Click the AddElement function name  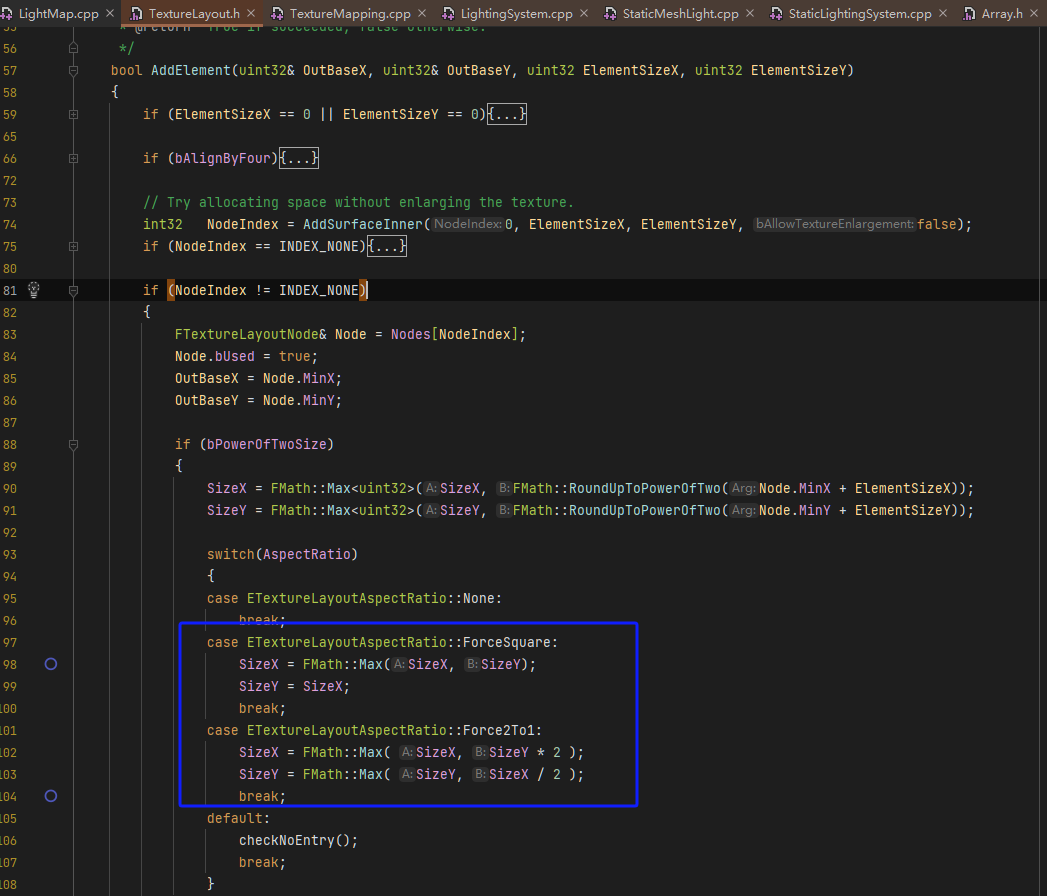[x=190, y=70]
